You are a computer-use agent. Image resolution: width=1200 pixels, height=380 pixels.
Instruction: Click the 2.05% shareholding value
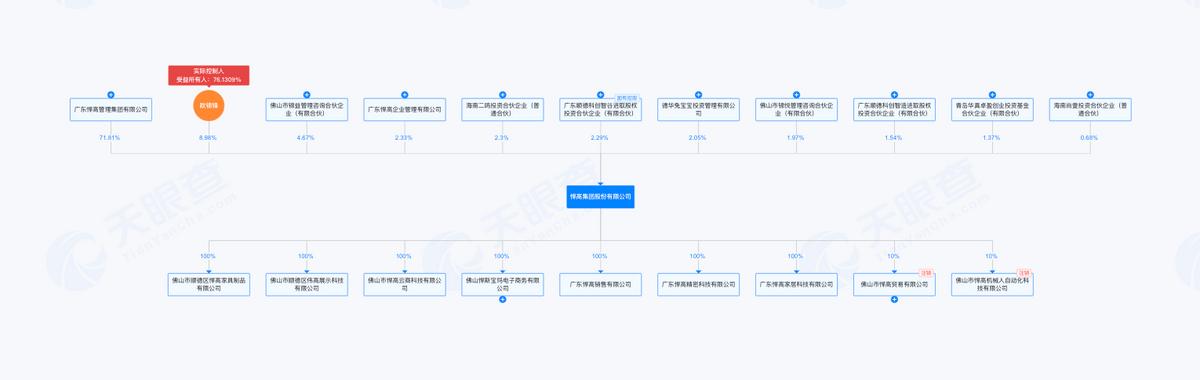click(x=698, y=137)
